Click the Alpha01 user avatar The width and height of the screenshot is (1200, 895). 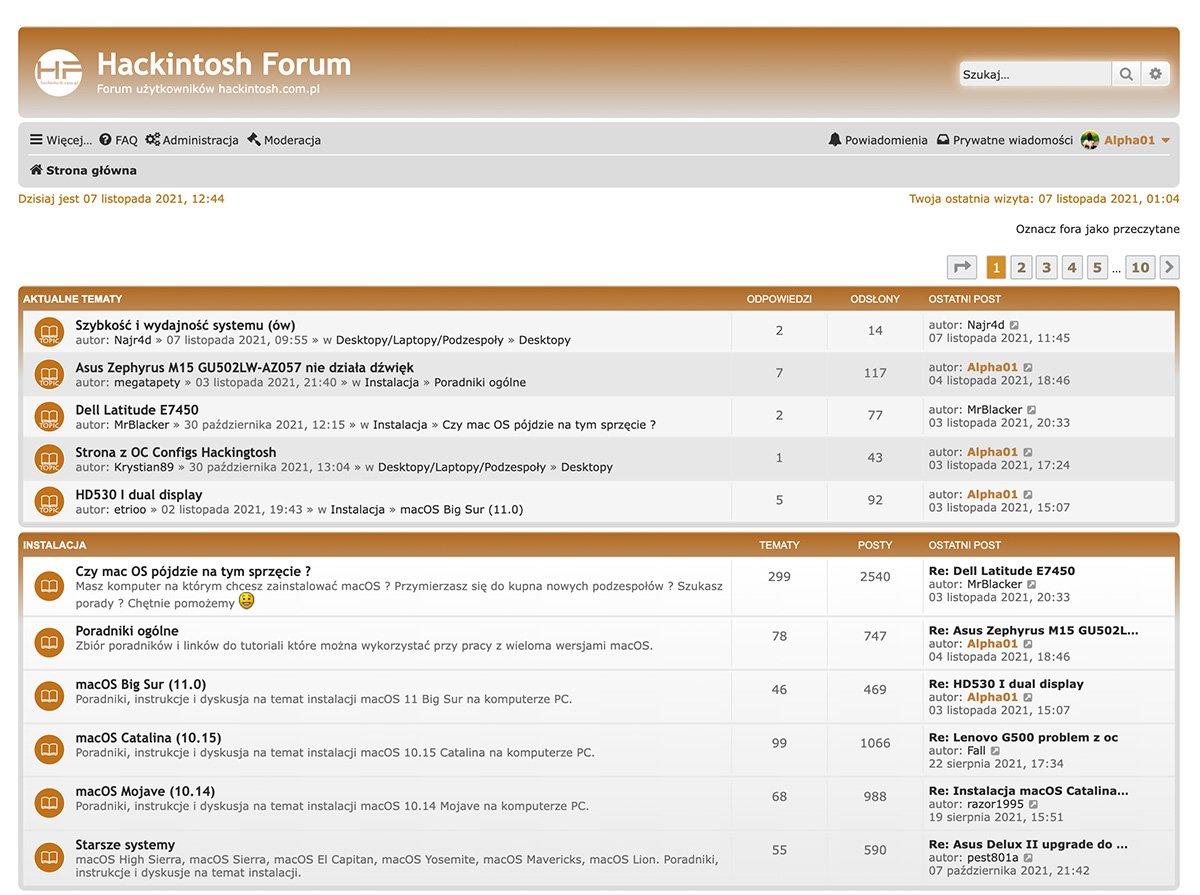click(x=1090, y=140)
